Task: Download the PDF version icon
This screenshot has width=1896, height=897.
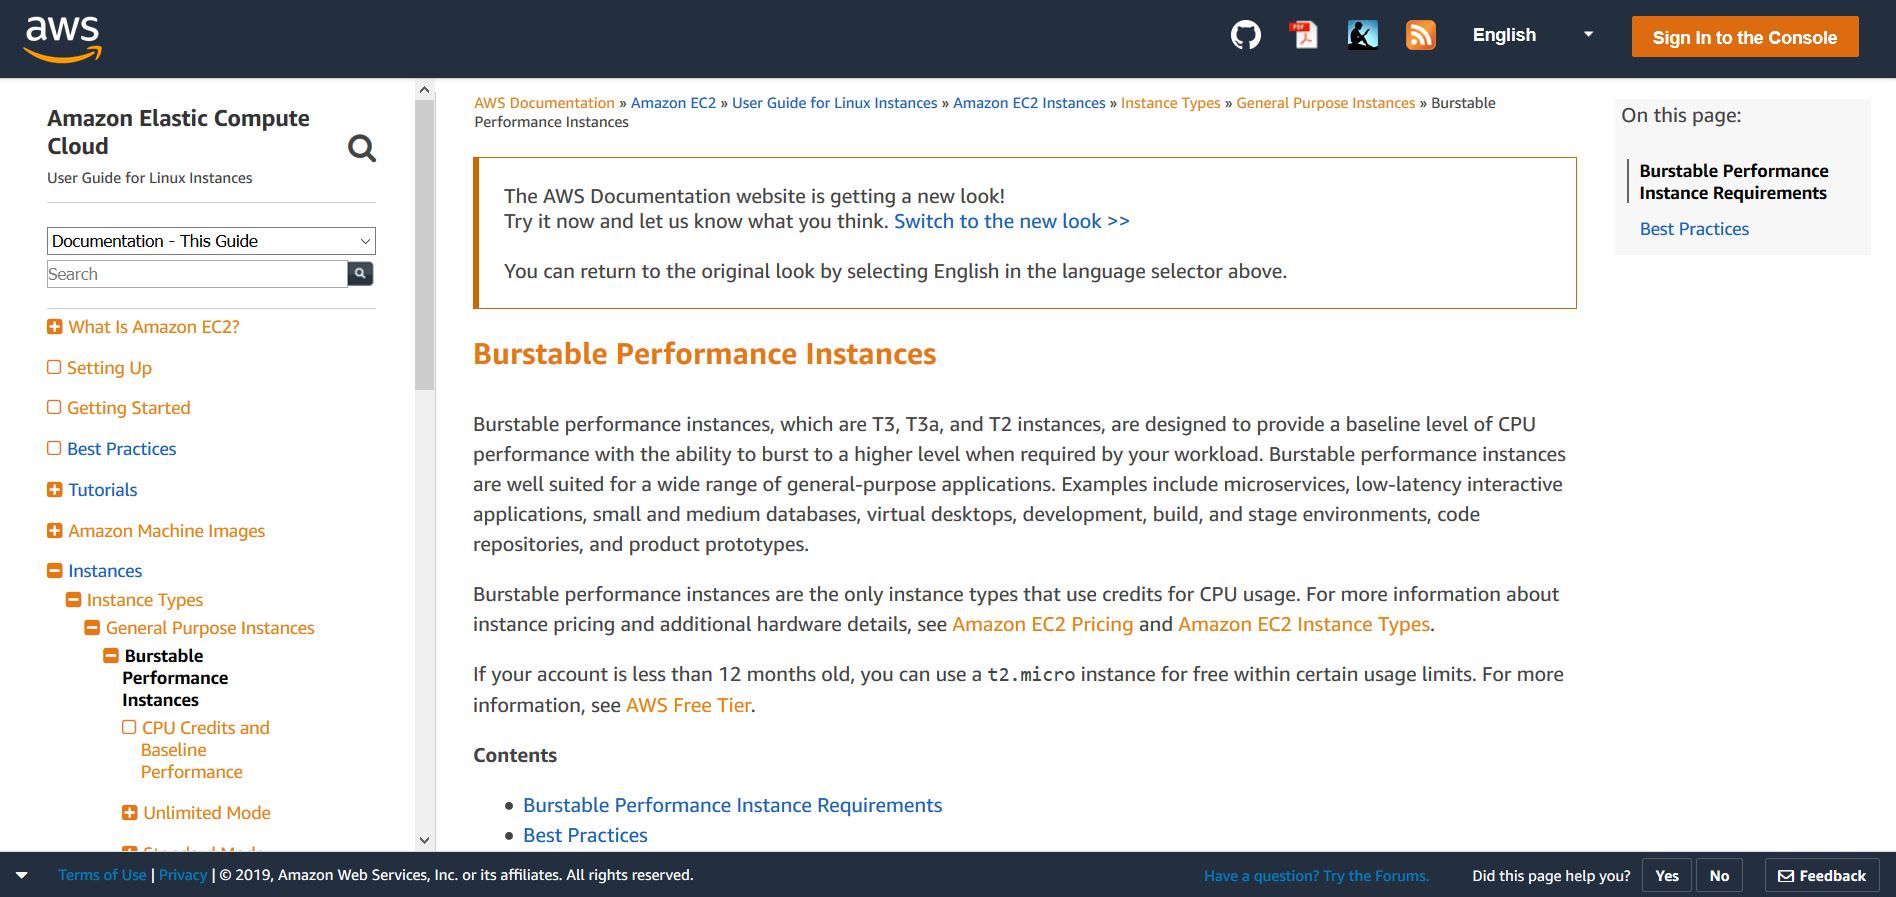Action: (1303, 36)
